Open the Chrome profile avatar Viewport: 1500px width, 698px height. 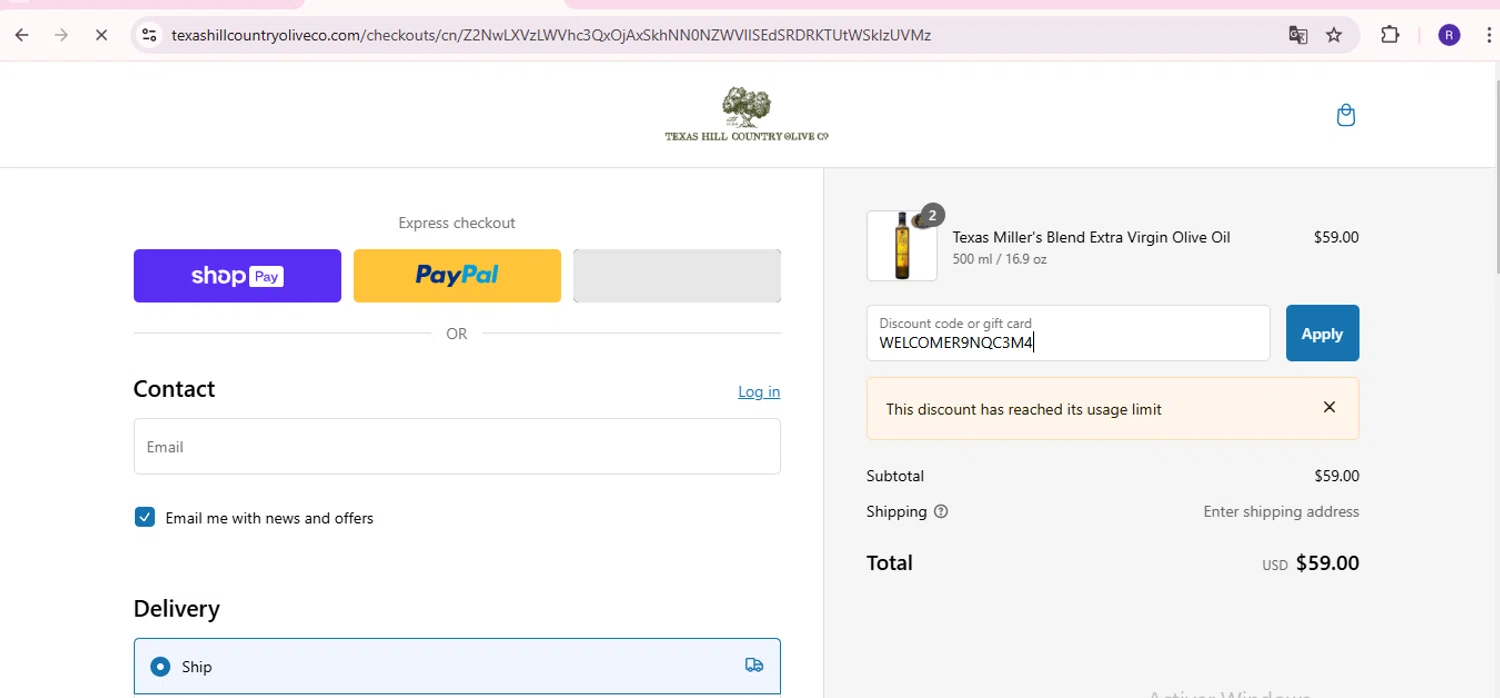[x=1449, y=35]
